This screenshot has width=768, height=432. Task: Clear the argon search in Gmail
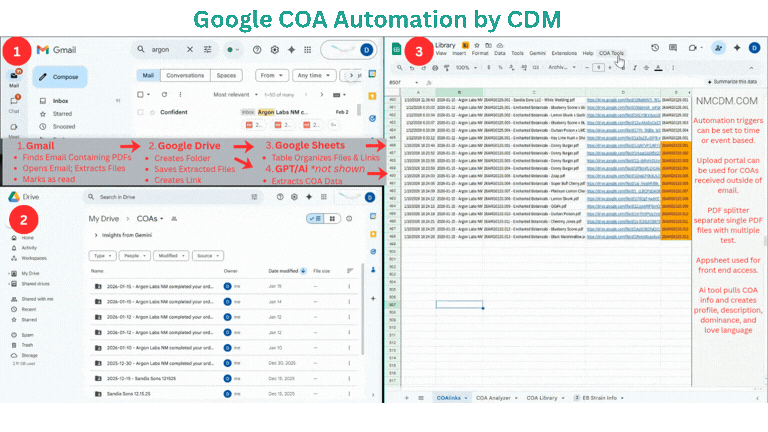190,49
